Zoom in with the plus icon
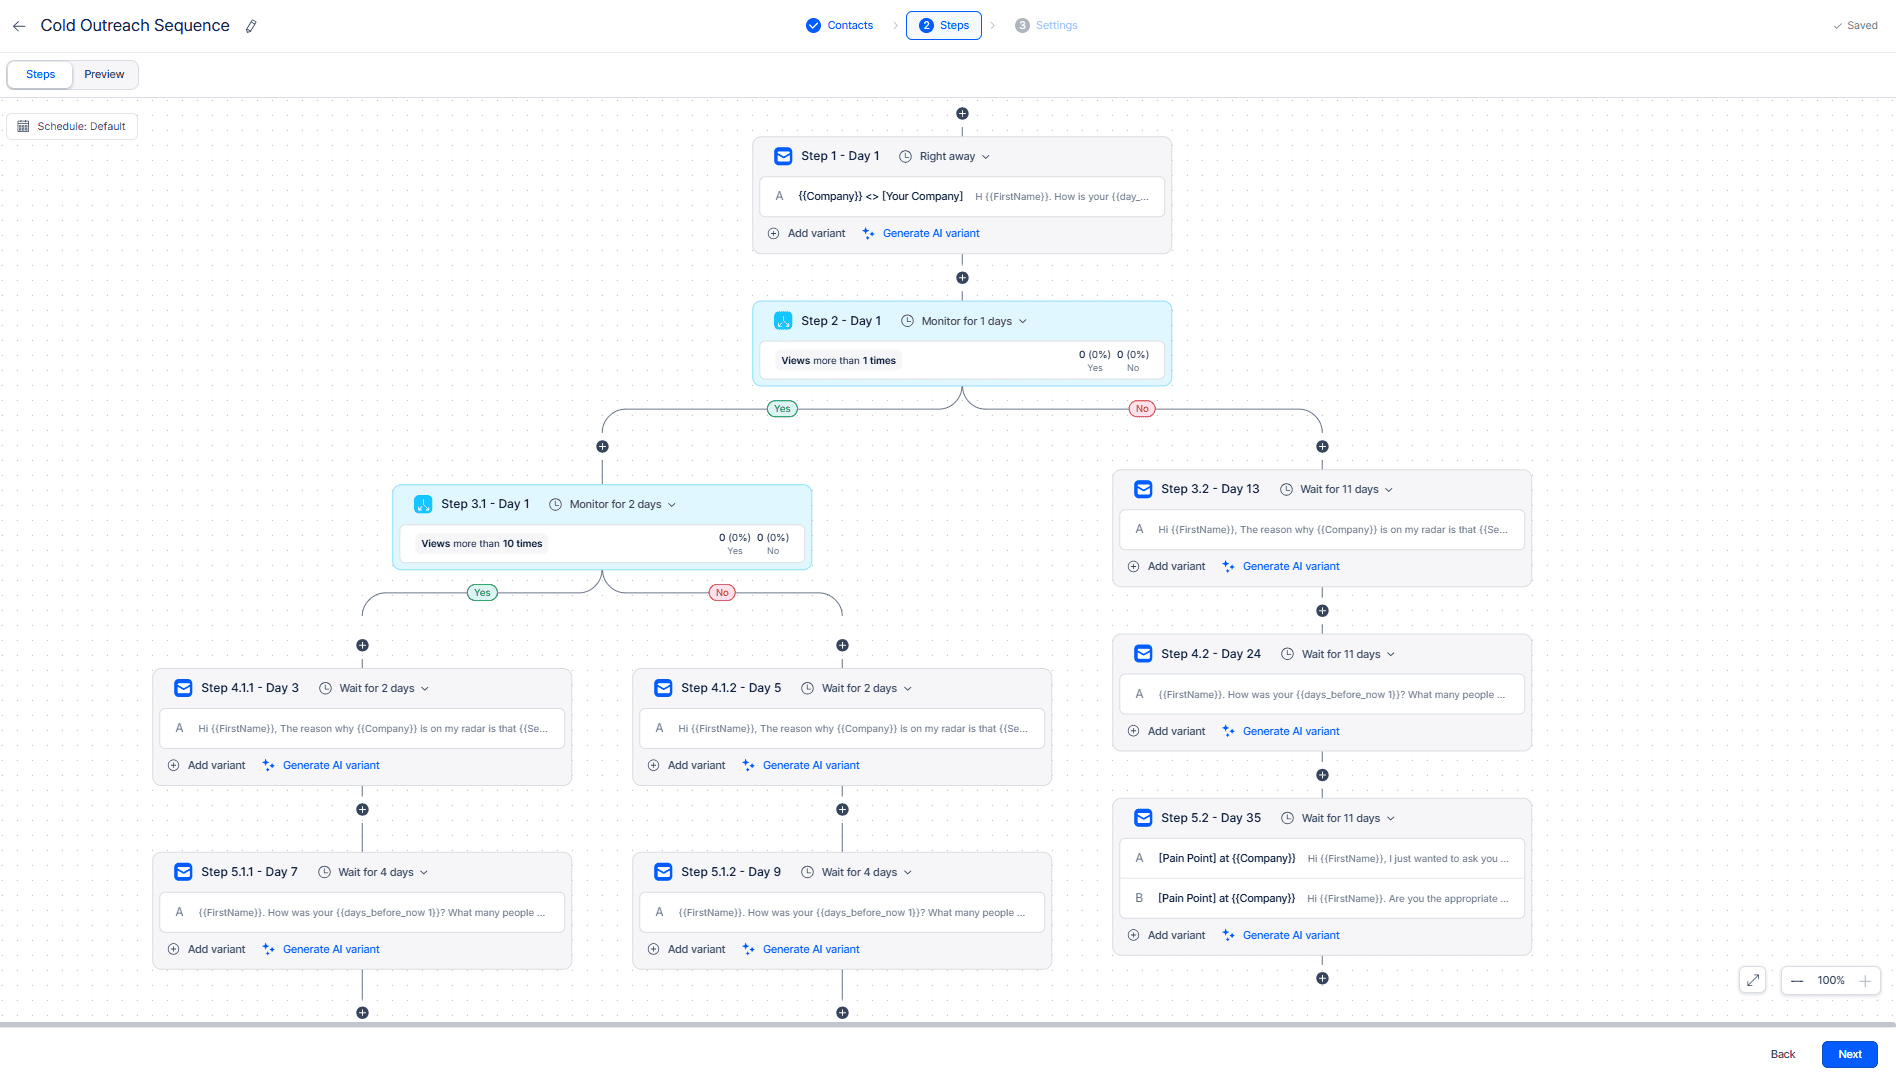 [1865, 981]
